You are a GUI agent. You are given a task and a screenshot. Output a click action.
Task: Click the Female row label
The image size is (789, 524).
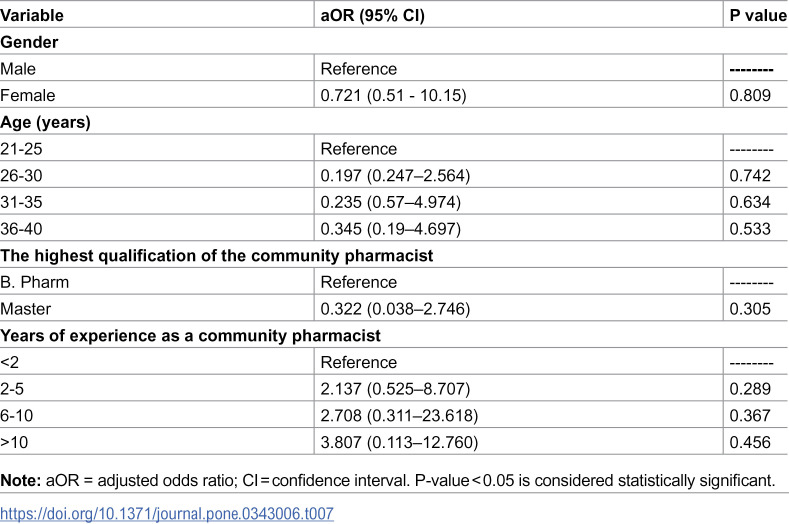tap(28, 95)
